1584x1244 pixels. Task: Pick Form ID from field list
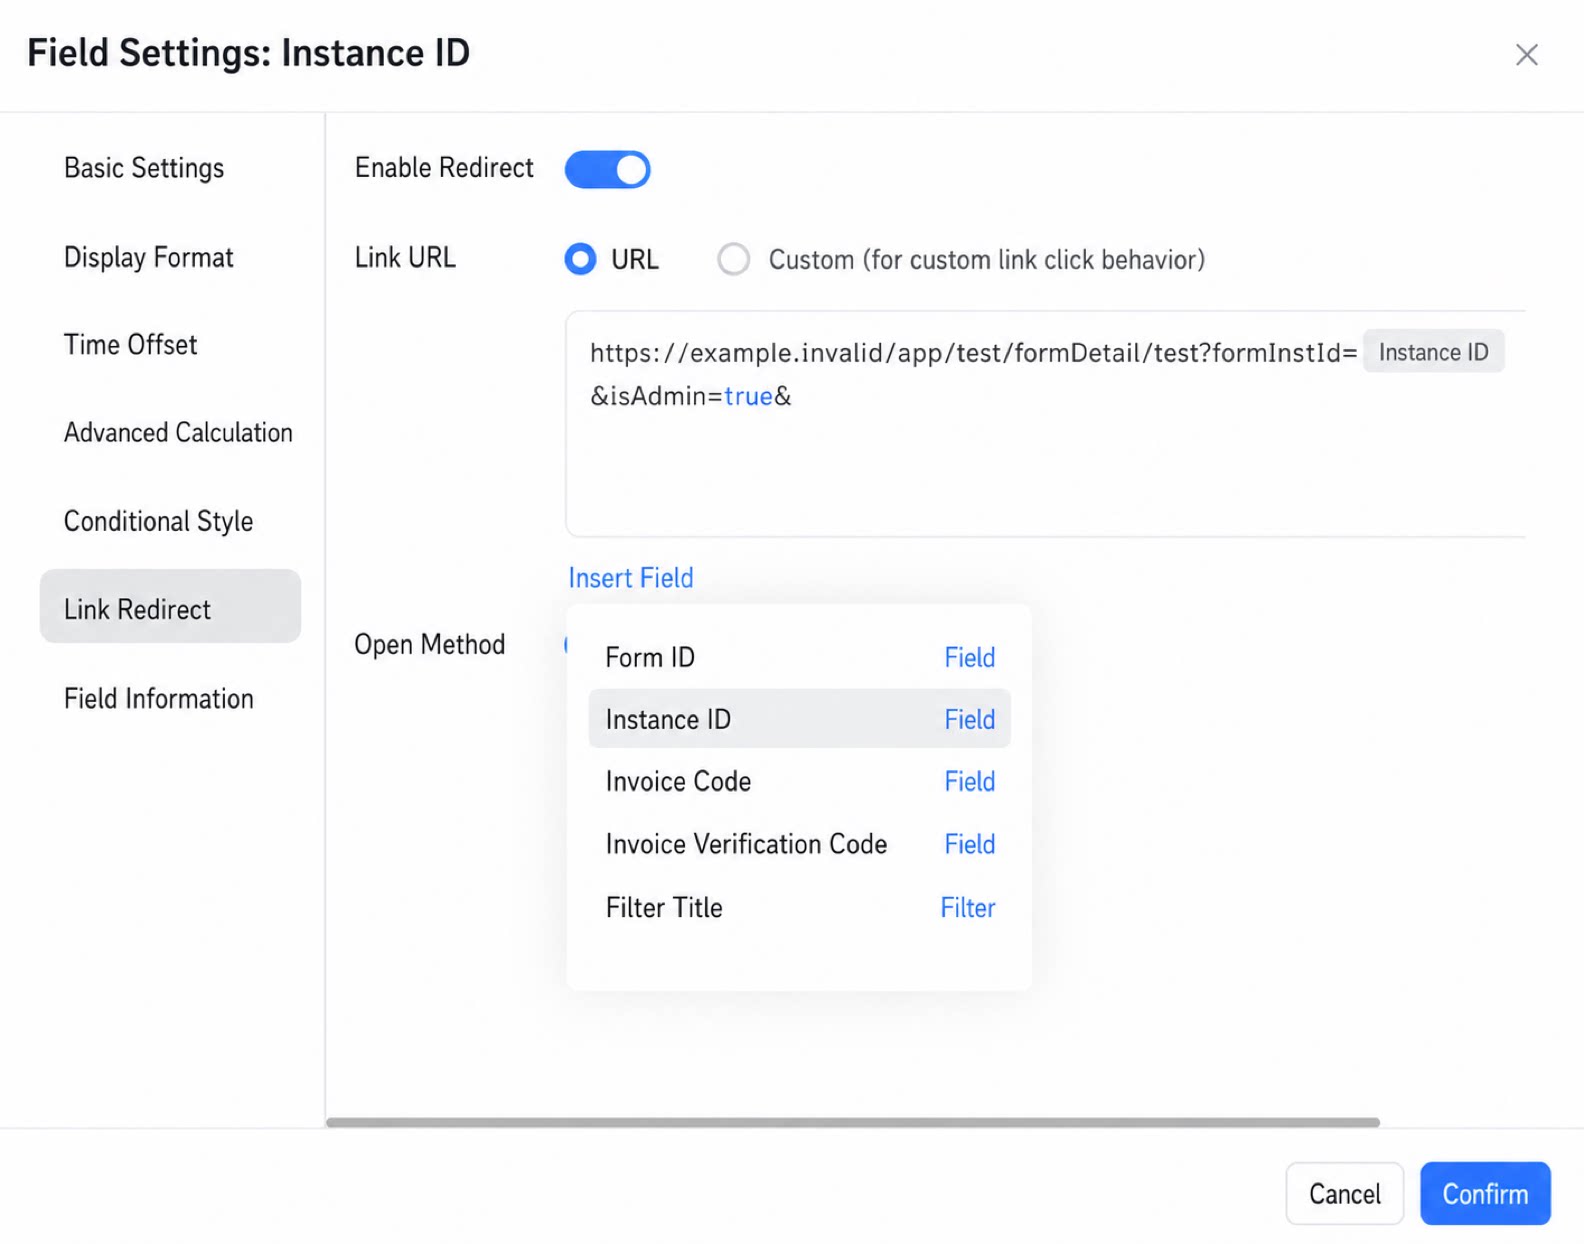coord(799,657)
